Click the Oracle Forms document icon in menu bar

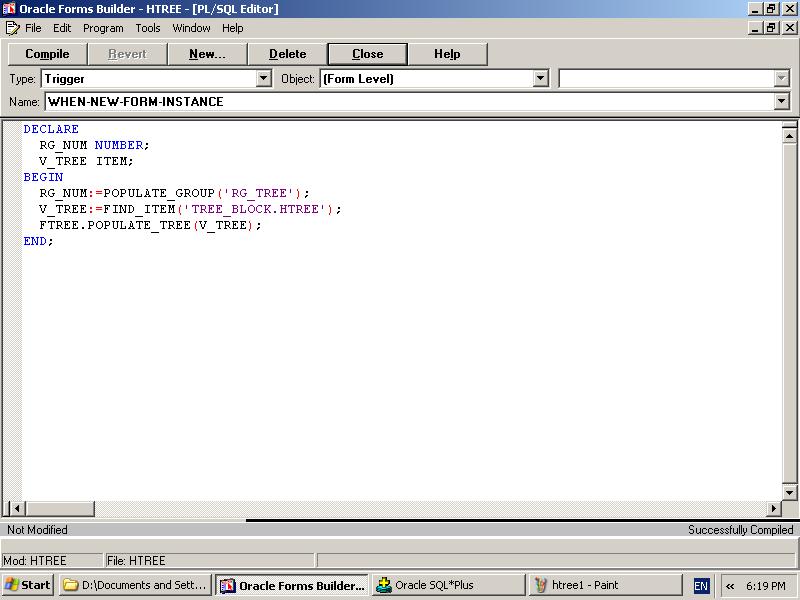(12, 28)
